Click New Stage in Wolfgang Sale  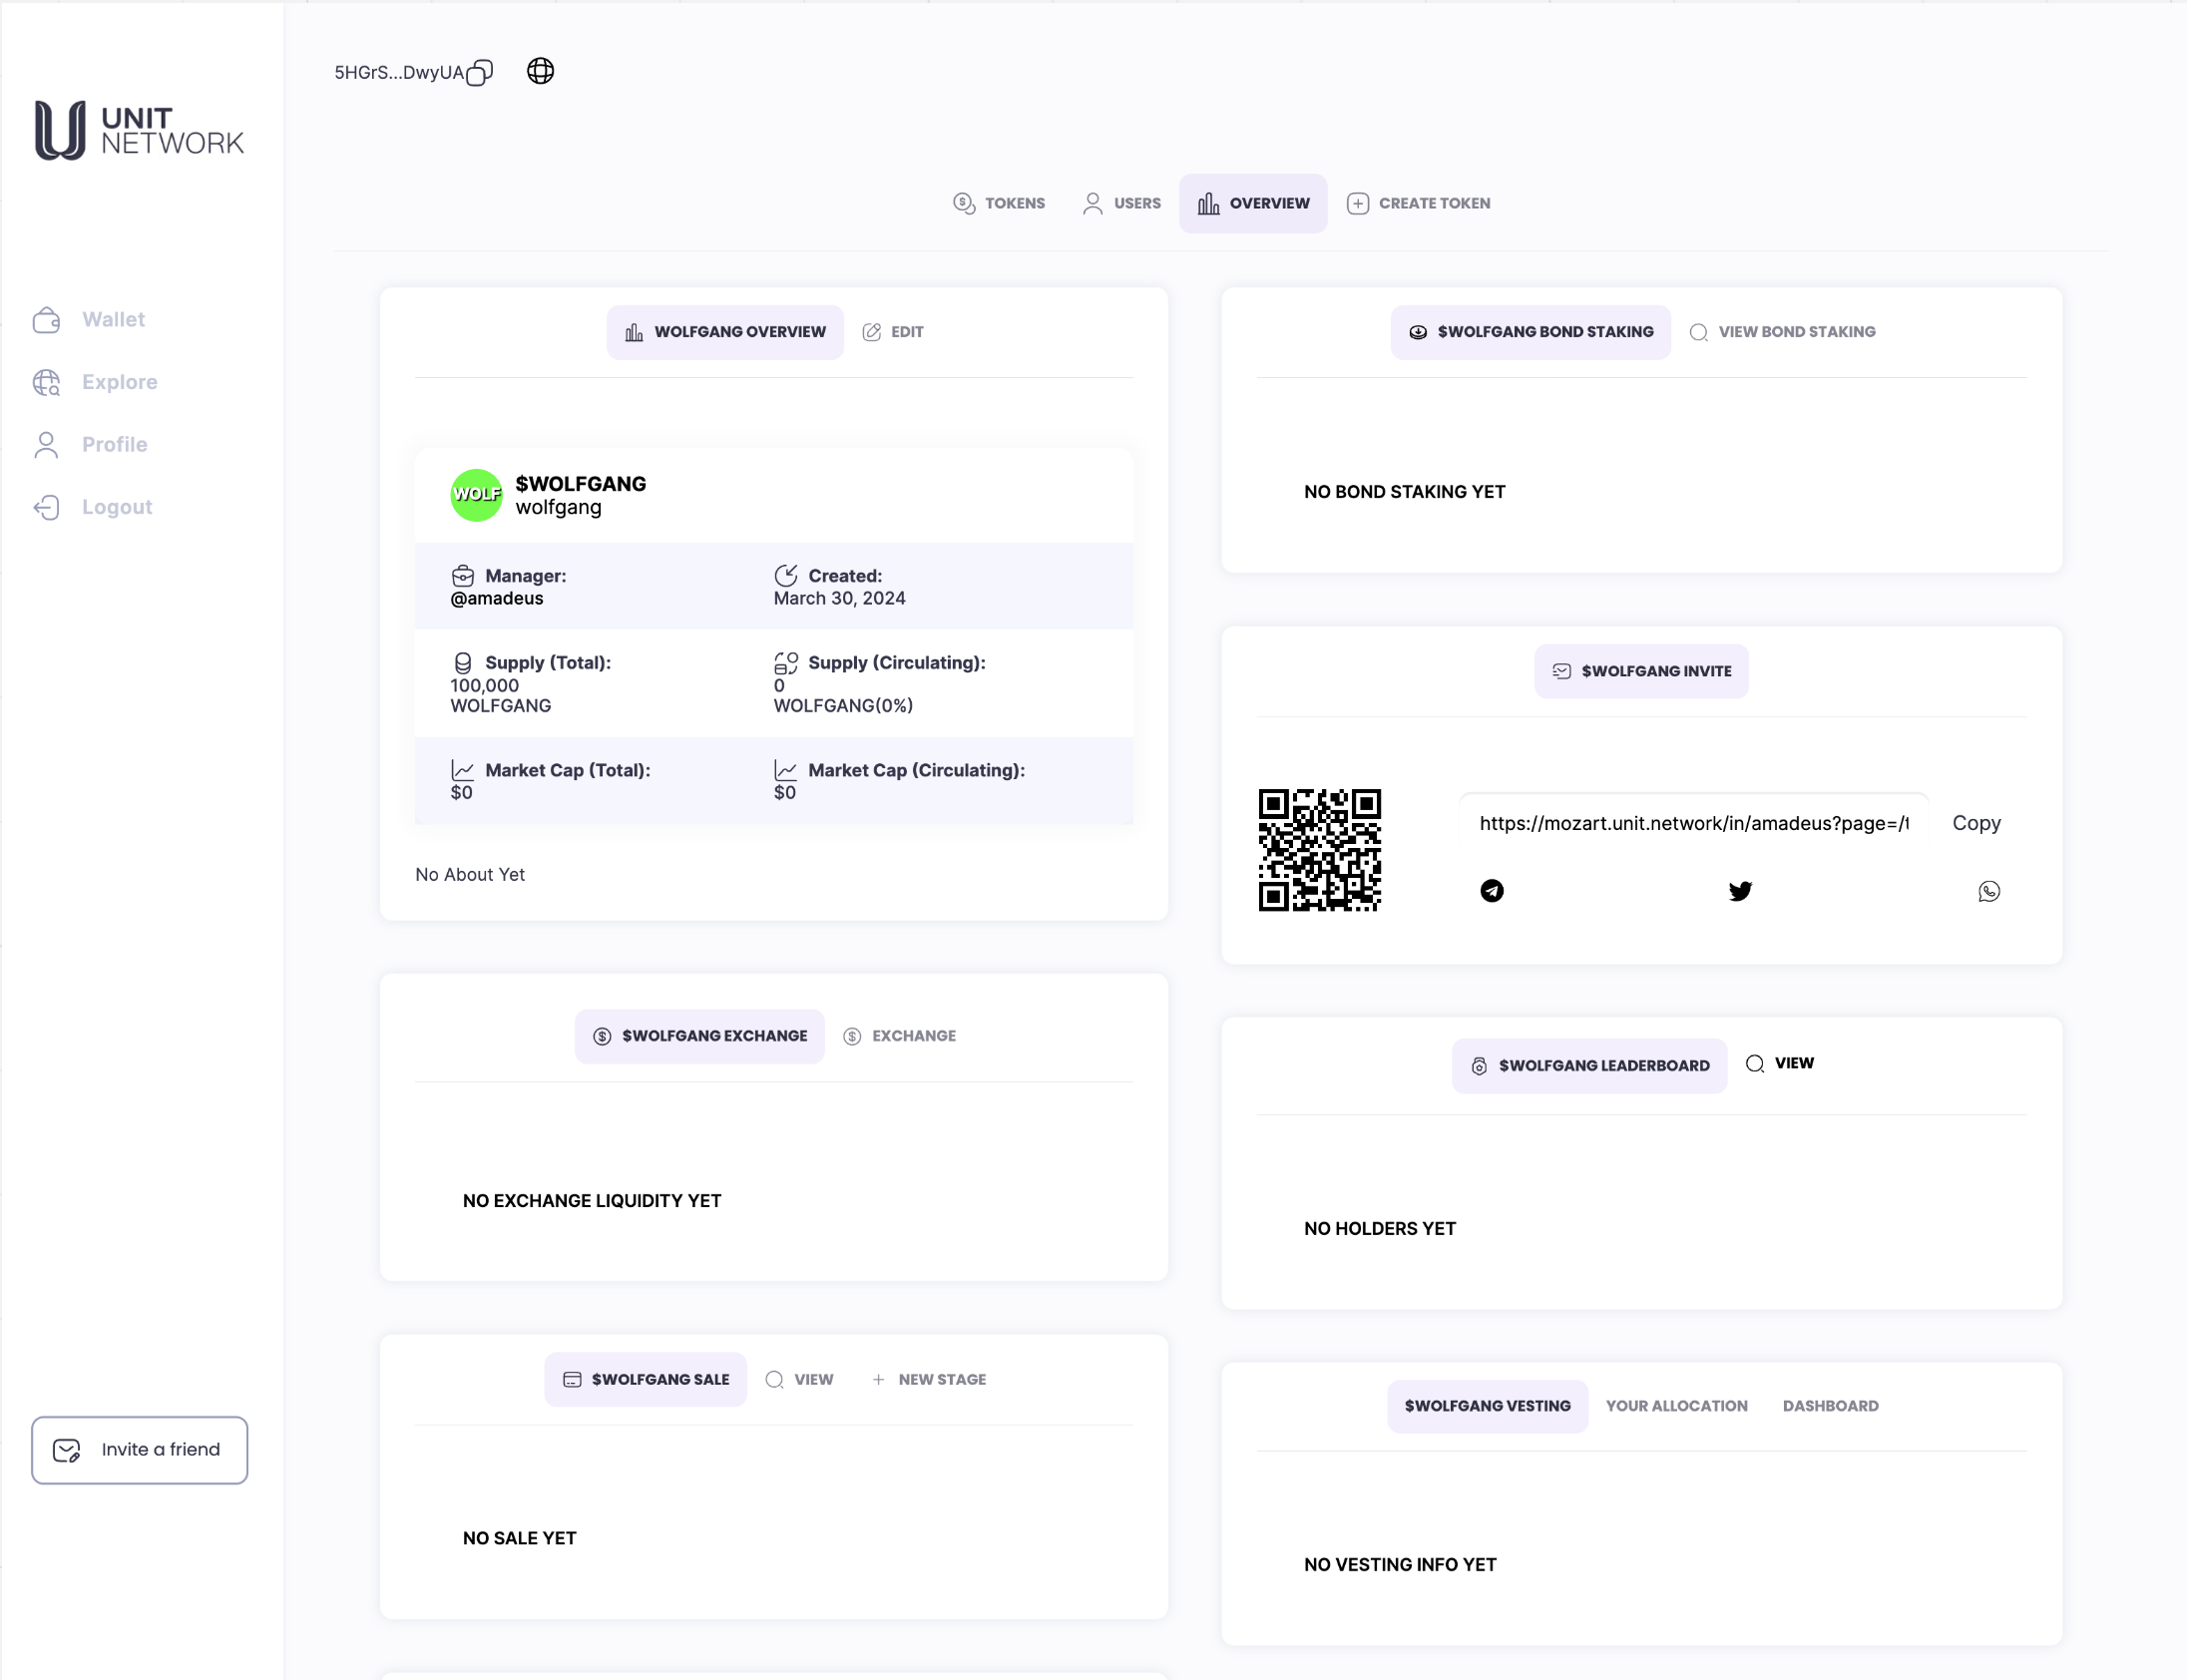[928, 1380]
